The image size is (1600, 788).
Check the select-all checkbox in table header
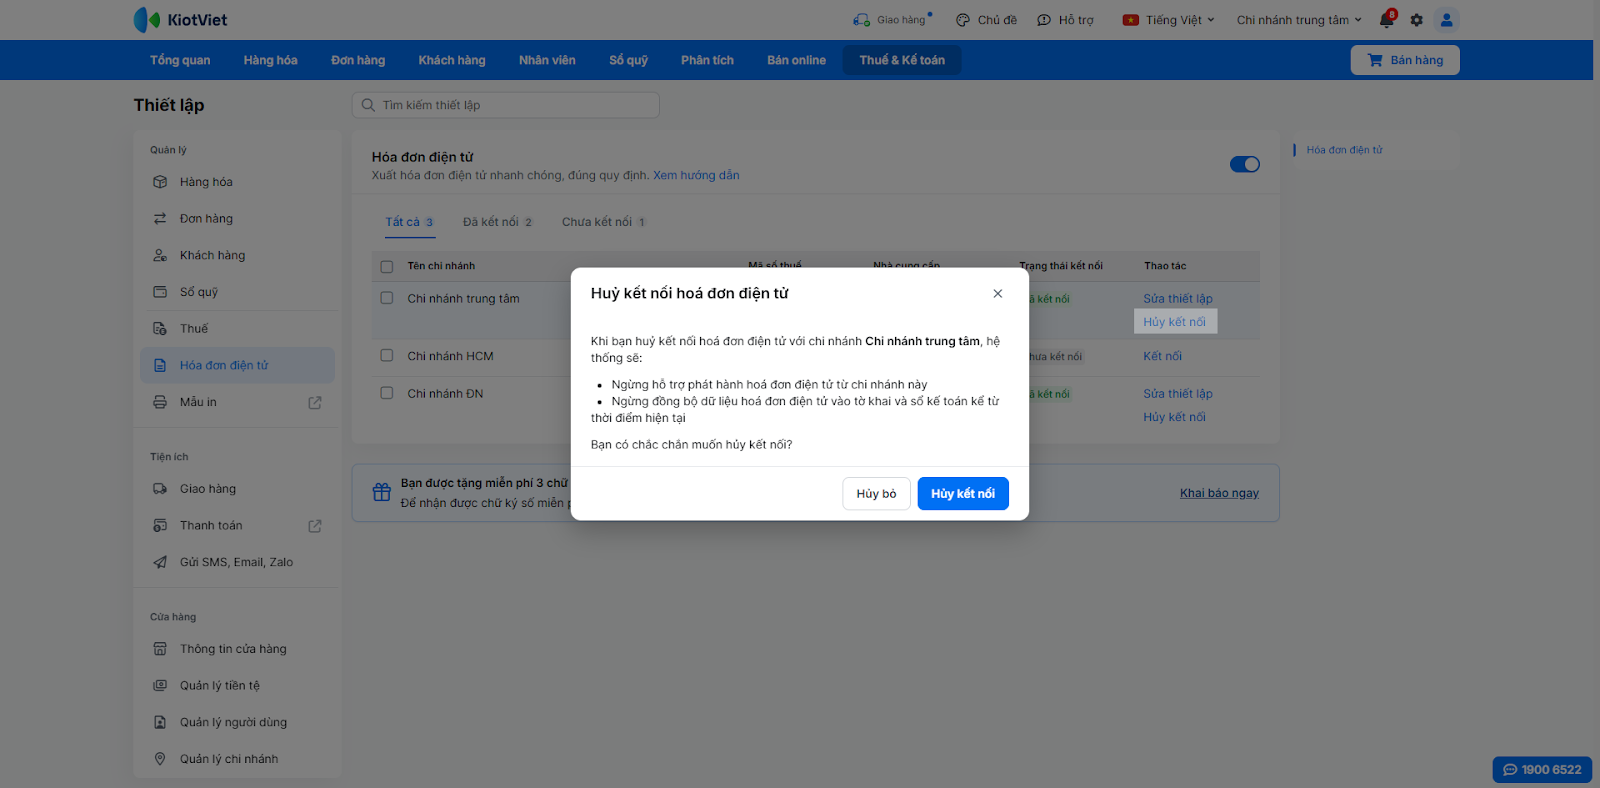(x=387, y=267)
